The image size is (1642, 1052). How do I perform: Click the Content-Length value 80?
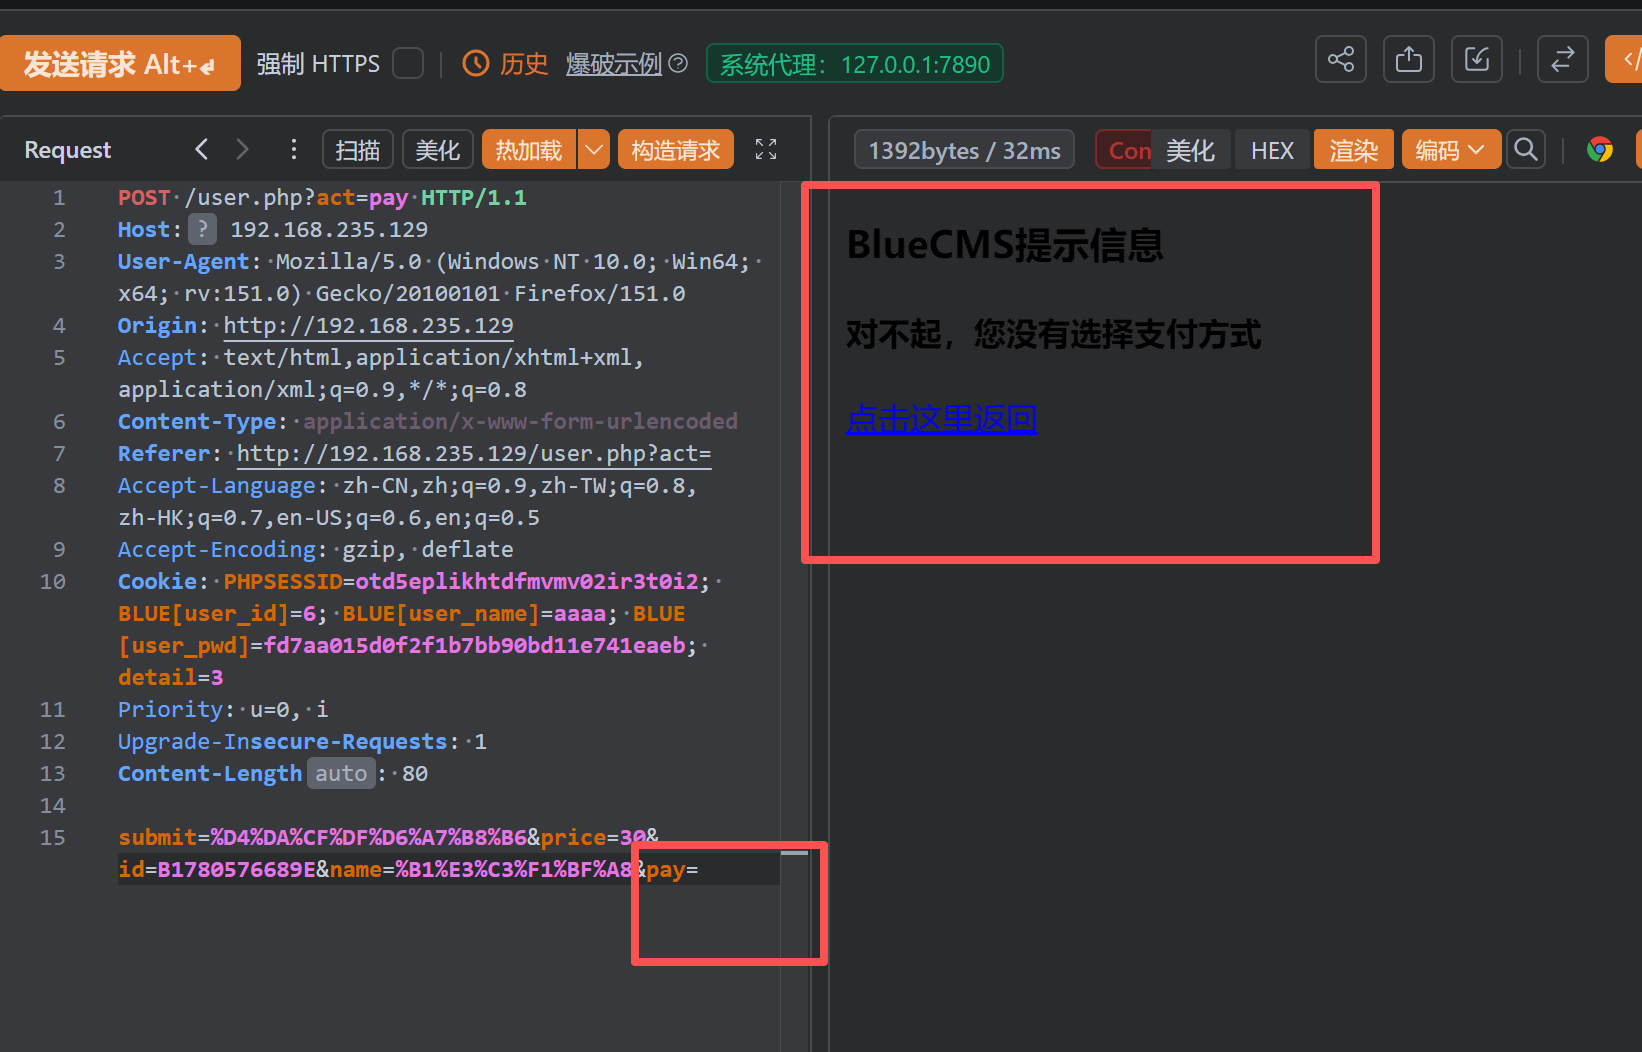pyautogui.click(x=415, y=774)
